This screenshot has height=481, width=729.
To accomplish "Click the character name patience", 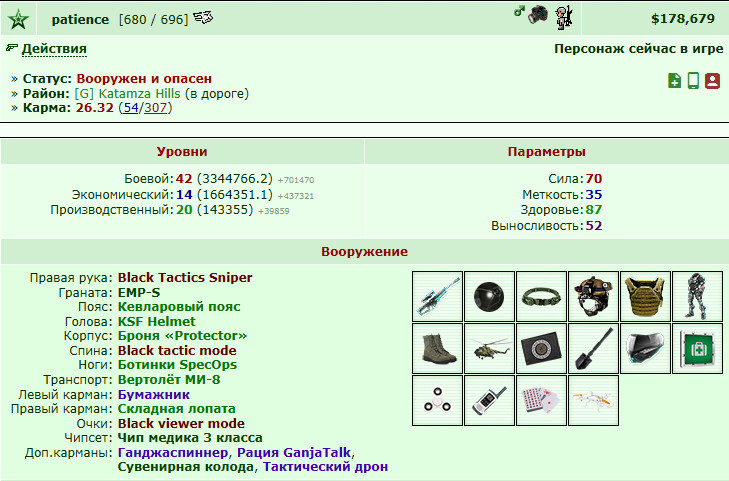I will coord(80,20).
